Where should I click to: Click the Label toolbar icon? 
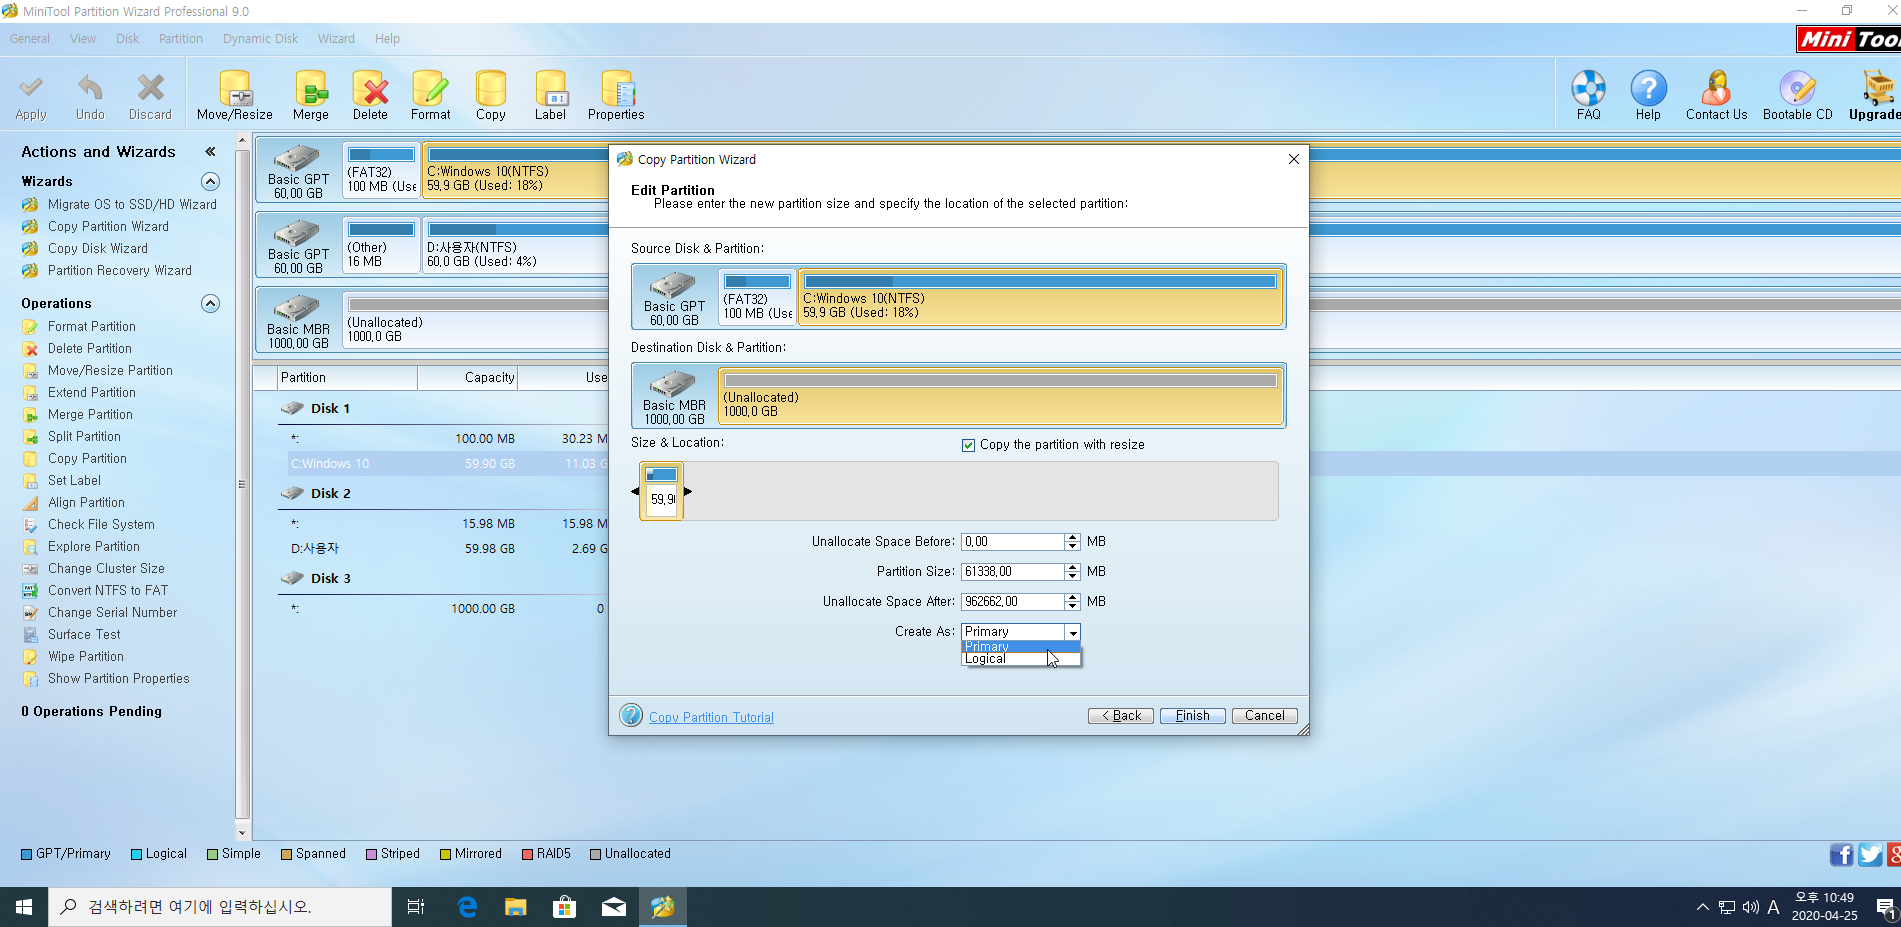[550, 96]
